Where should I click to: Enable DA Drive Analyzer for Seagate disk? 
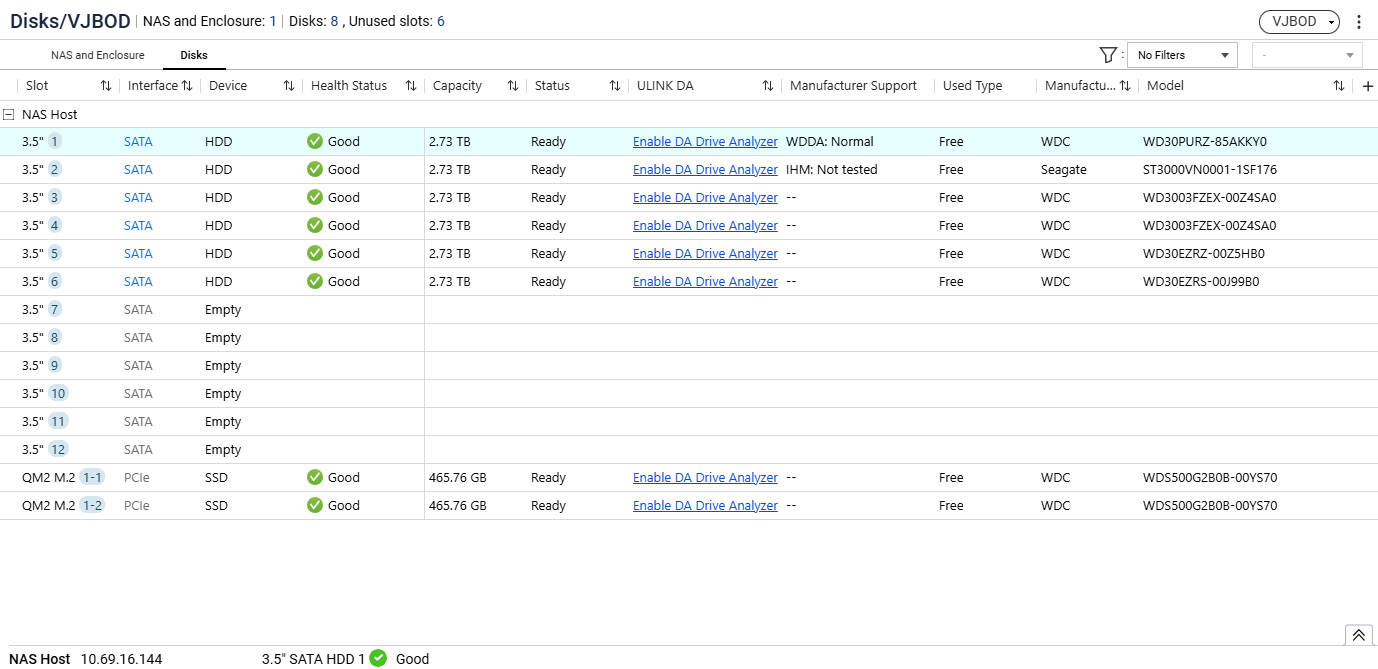(x=705, y=170)
